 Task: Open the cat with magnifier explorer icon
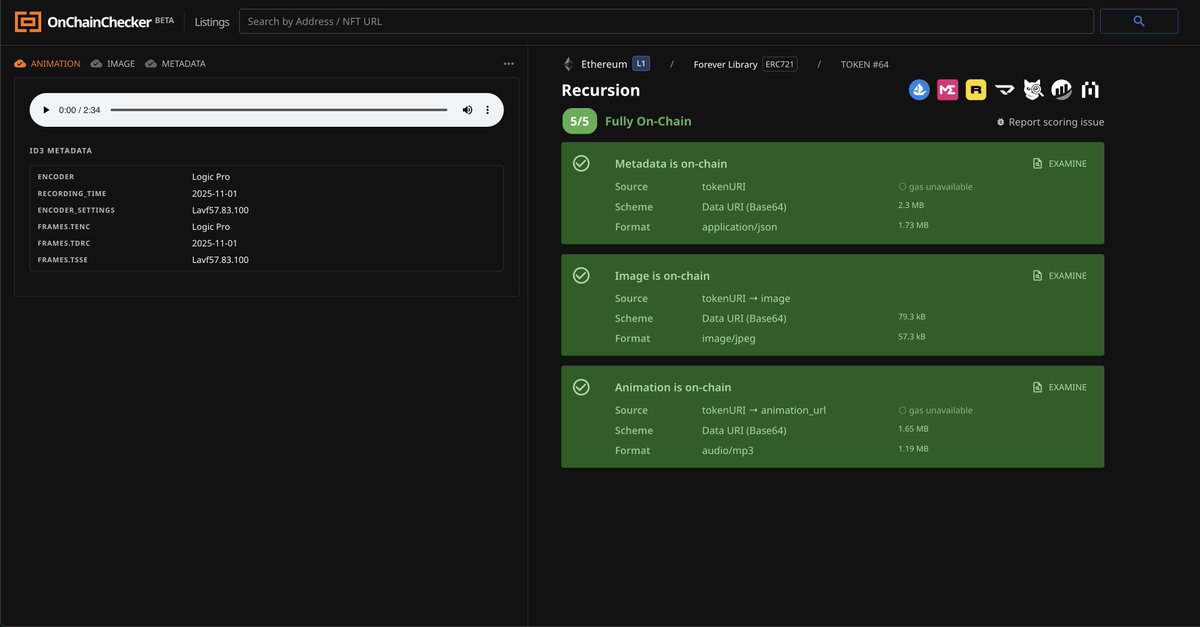point(1033,90)
